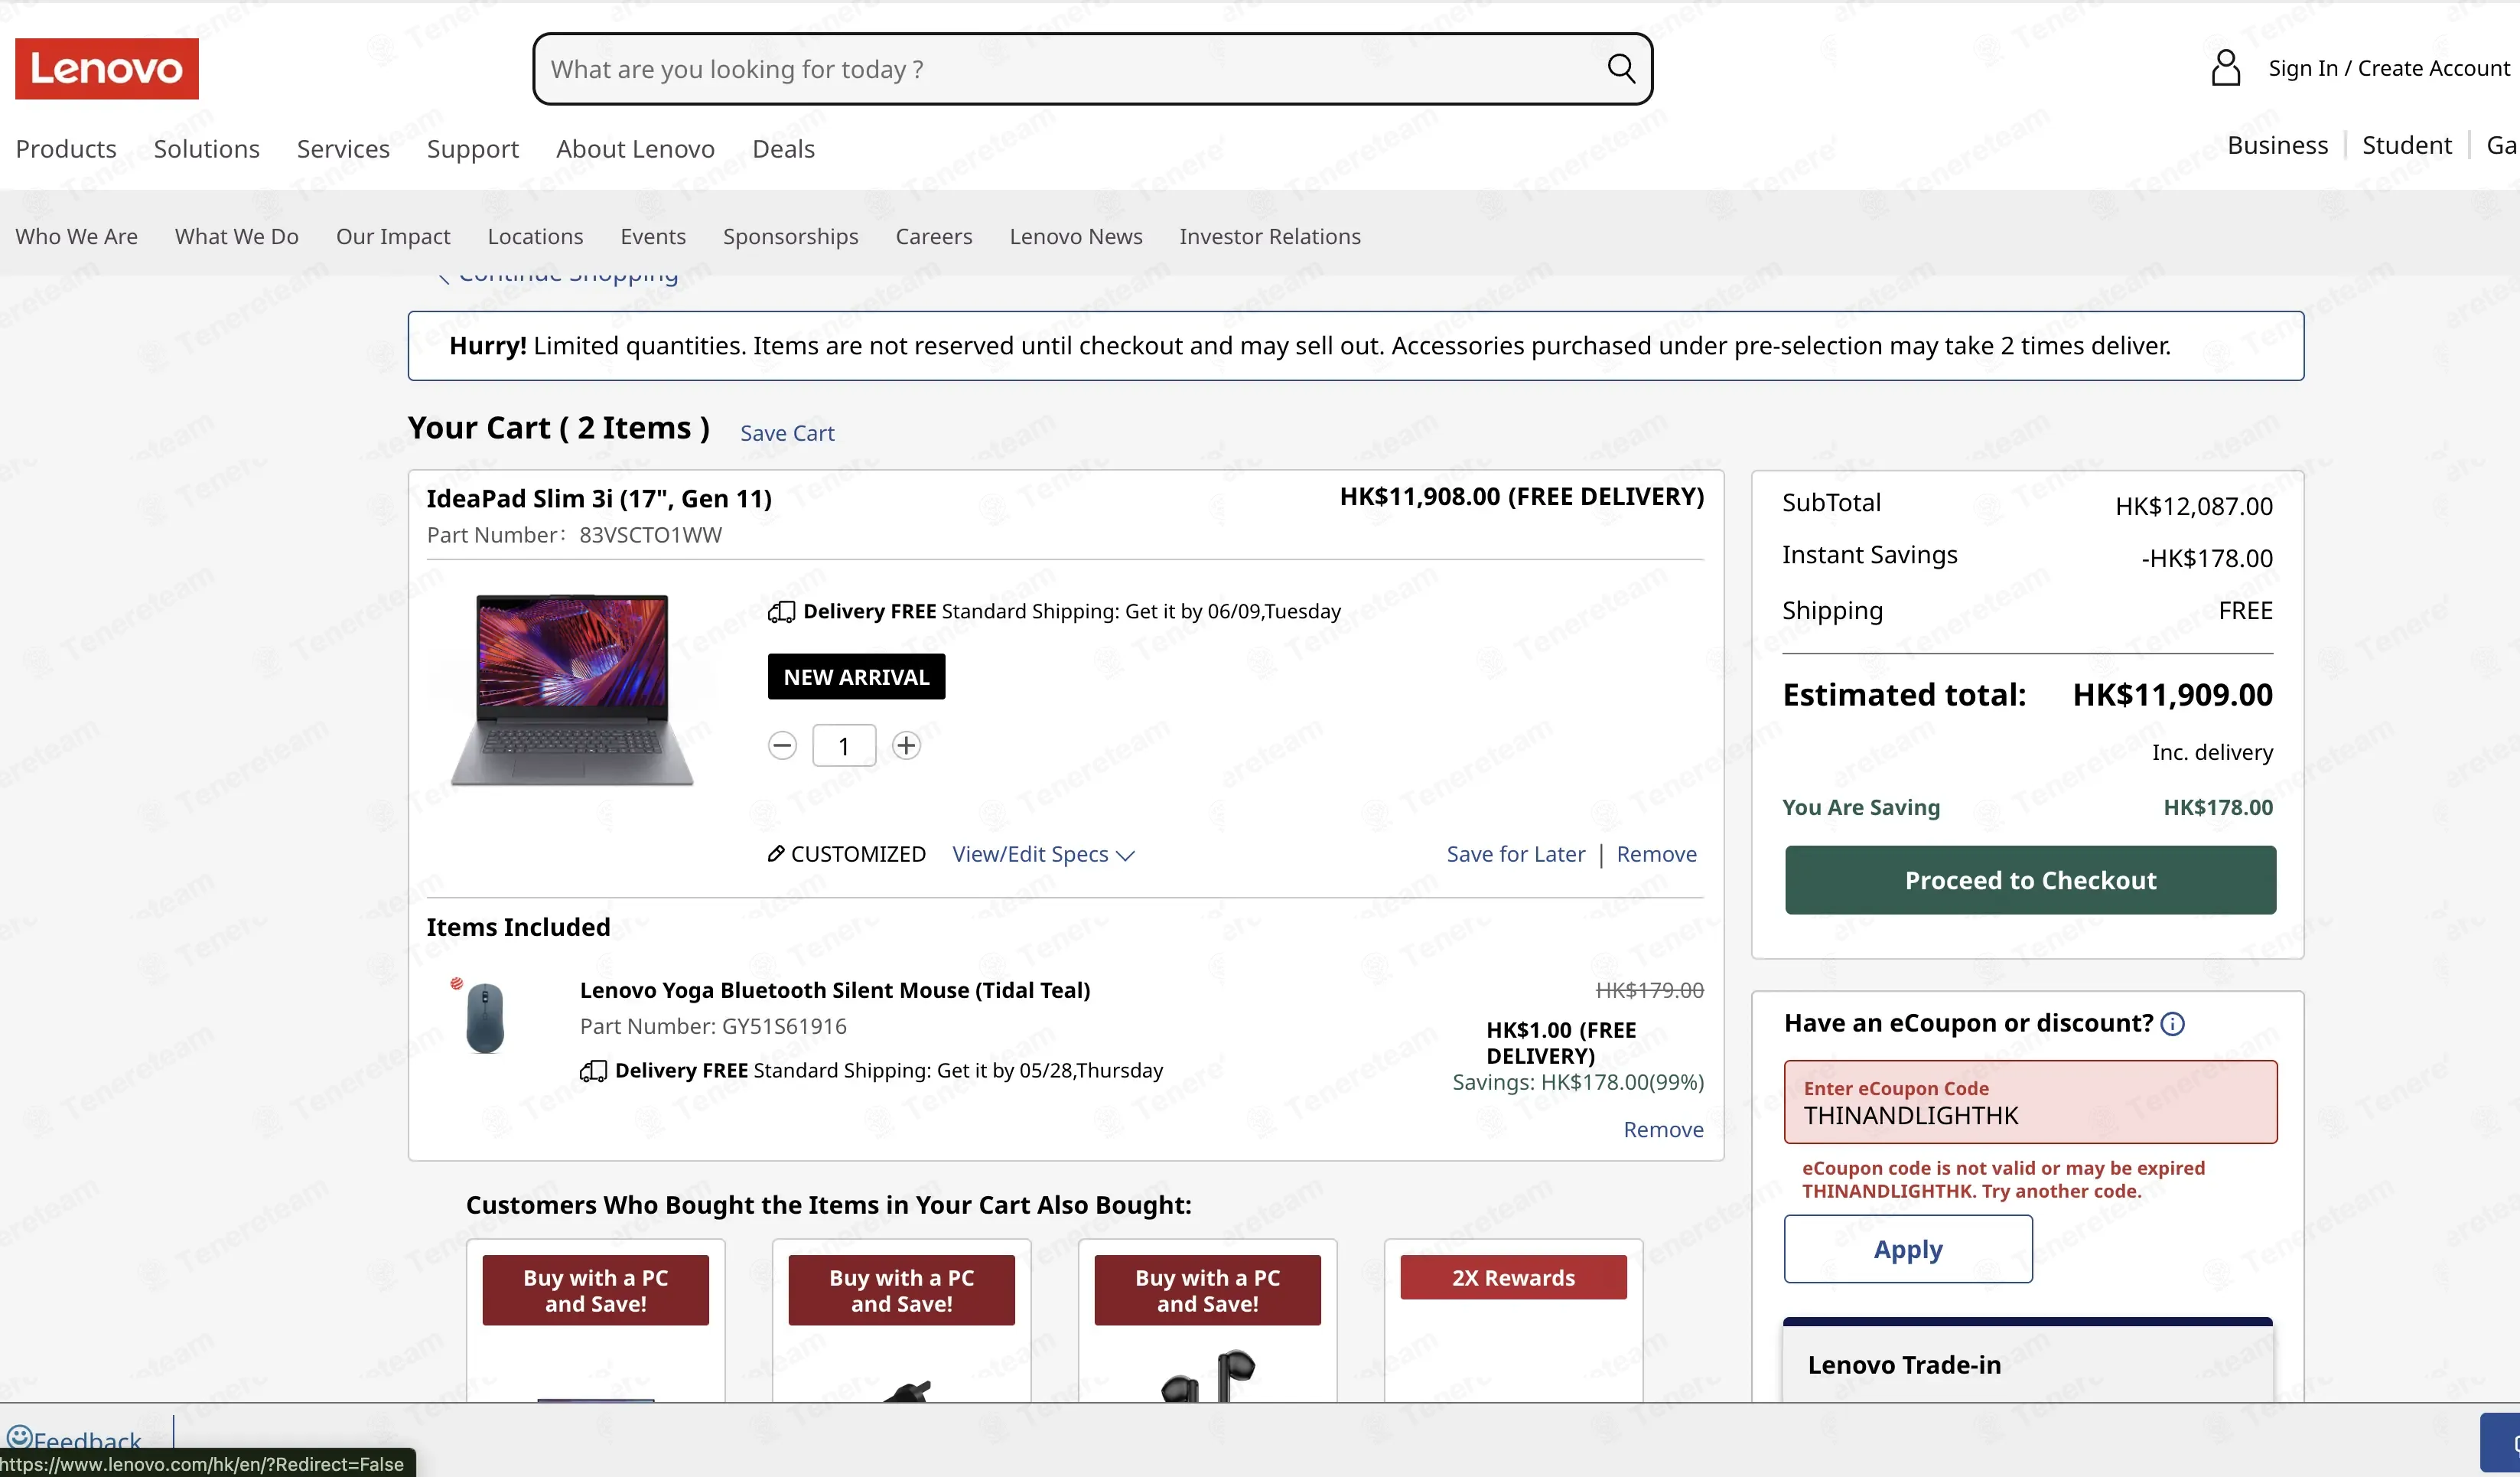Open the Events link
The height and width of the screenshot is (1477, 2520).
pos(653,236)
